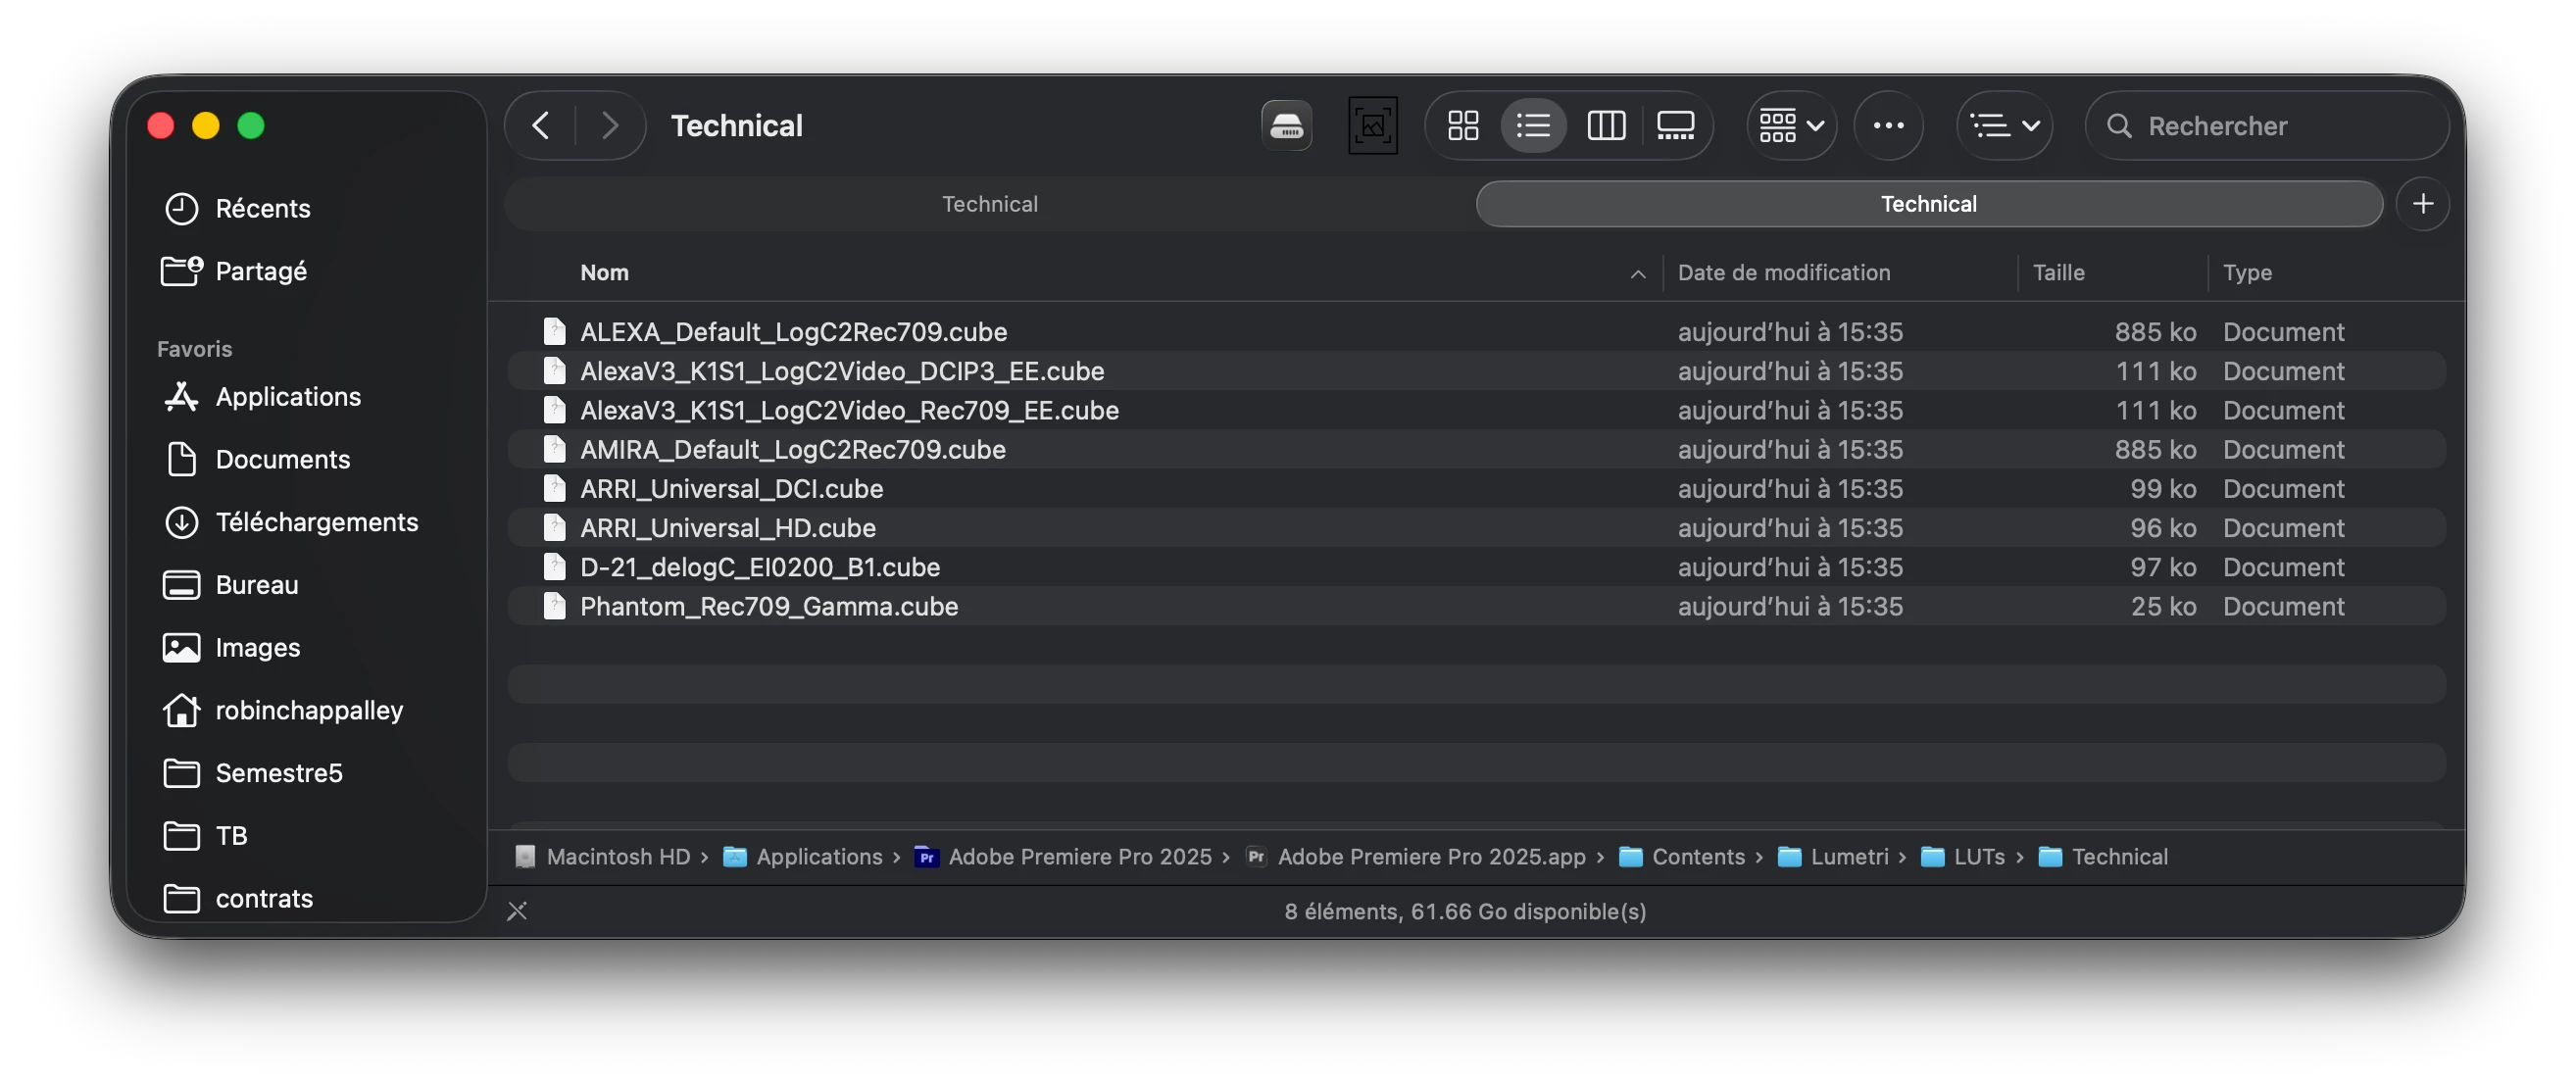Open Bureau in sidebar
Screen dimensions: 2576x1084
click(306, 585)
